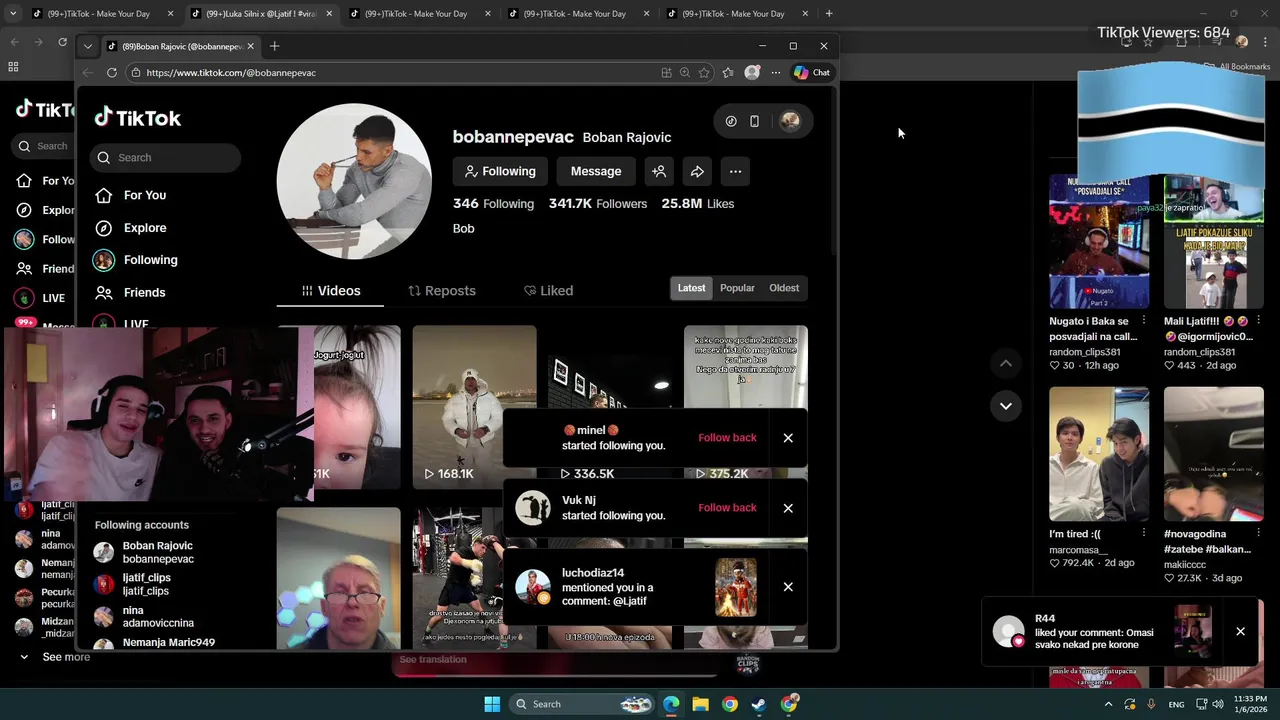The width and height of the screenshot is (1280, 720).
Task: Open the #novagodina #zatebe video thumbnail
Action: (x=1213, y=454)
